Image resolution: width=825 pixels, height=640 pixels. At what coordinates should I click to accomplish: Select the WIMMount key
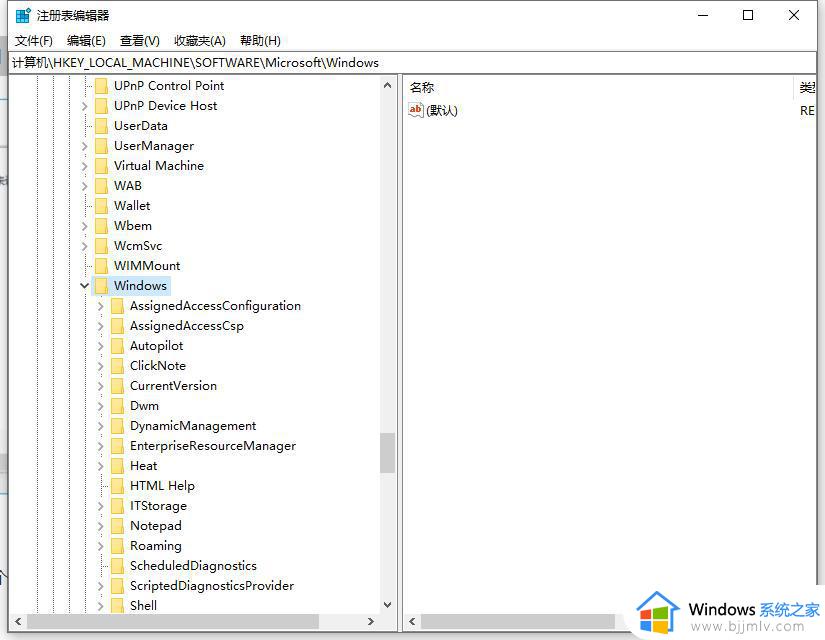[147, 266]
